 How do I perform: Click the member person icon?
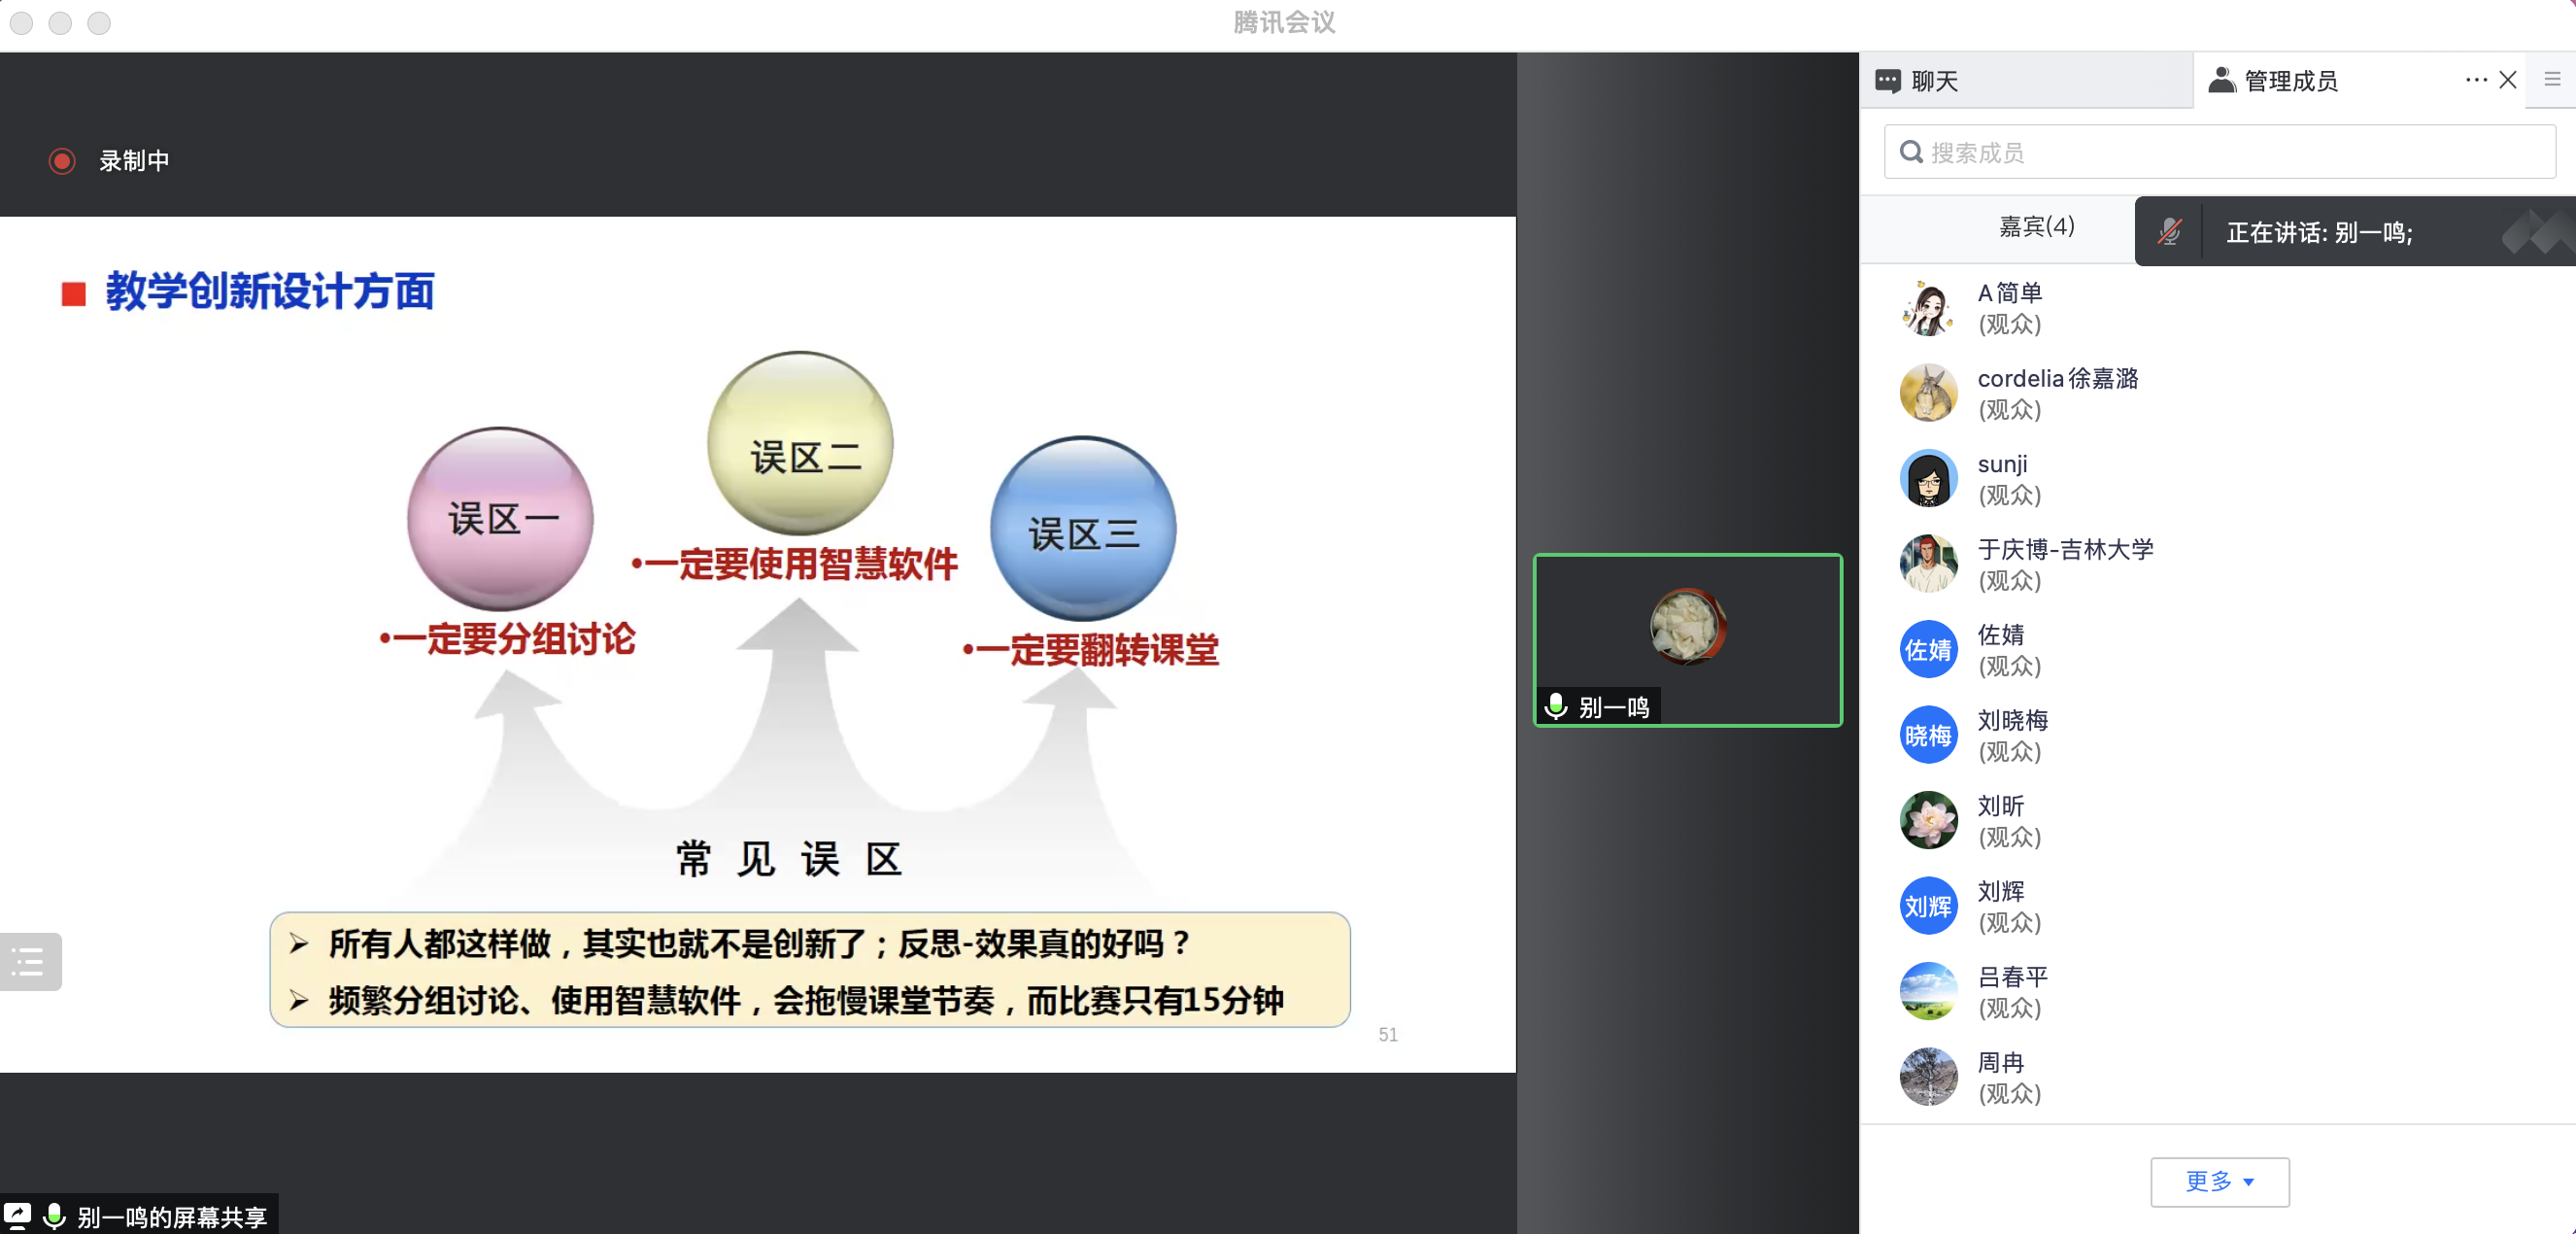(2222, 80)
